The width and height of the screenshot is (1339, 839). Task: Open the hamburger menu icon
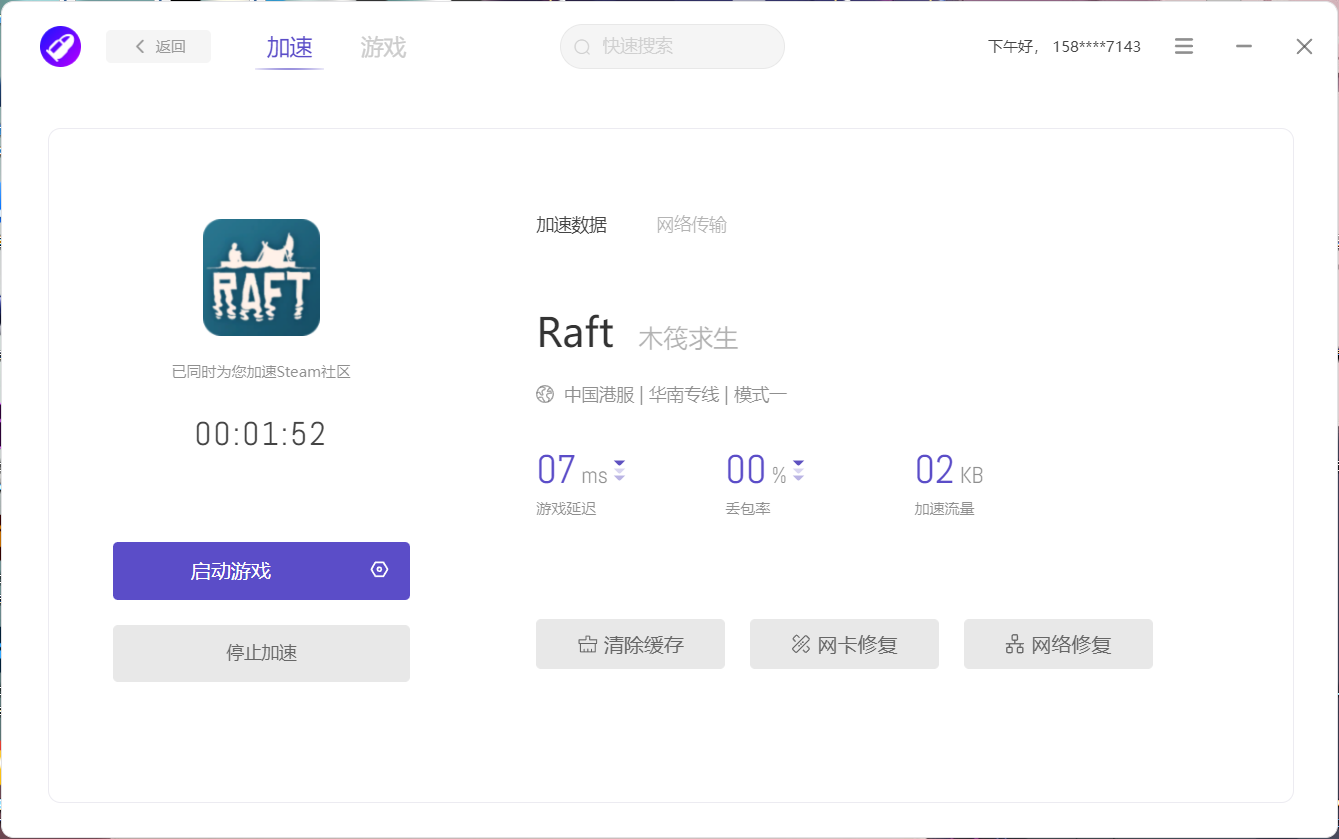(1184, 46)
